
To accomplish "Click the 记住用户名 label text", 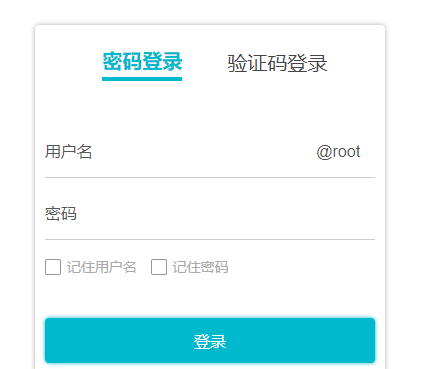I will [x=102, y=267].
